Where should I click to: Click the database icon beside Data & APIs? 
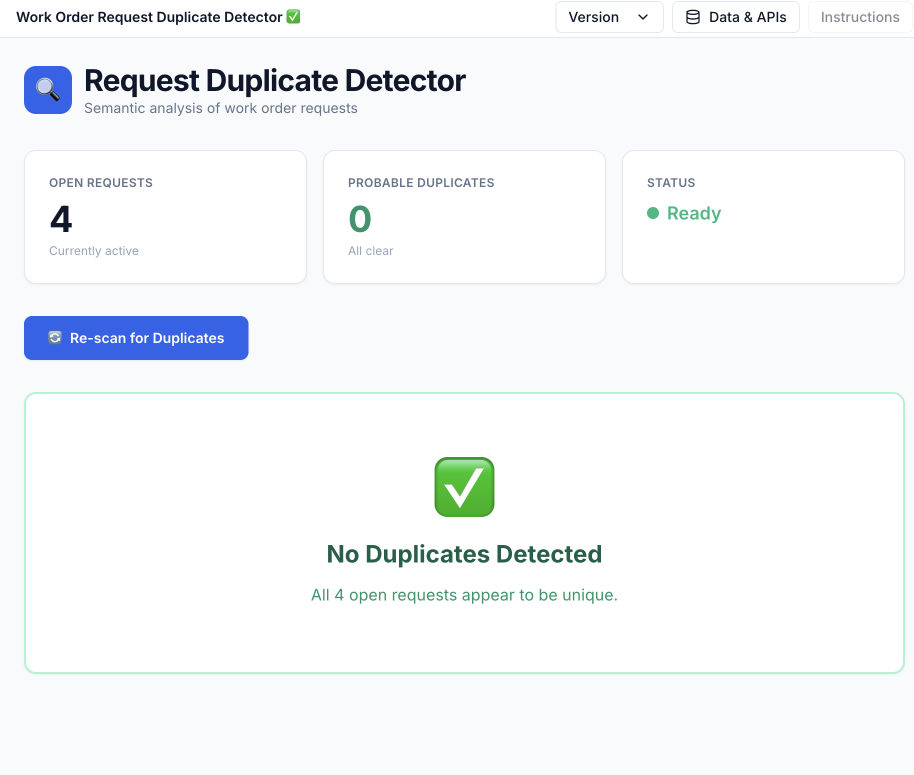click(x=693, y=17)
